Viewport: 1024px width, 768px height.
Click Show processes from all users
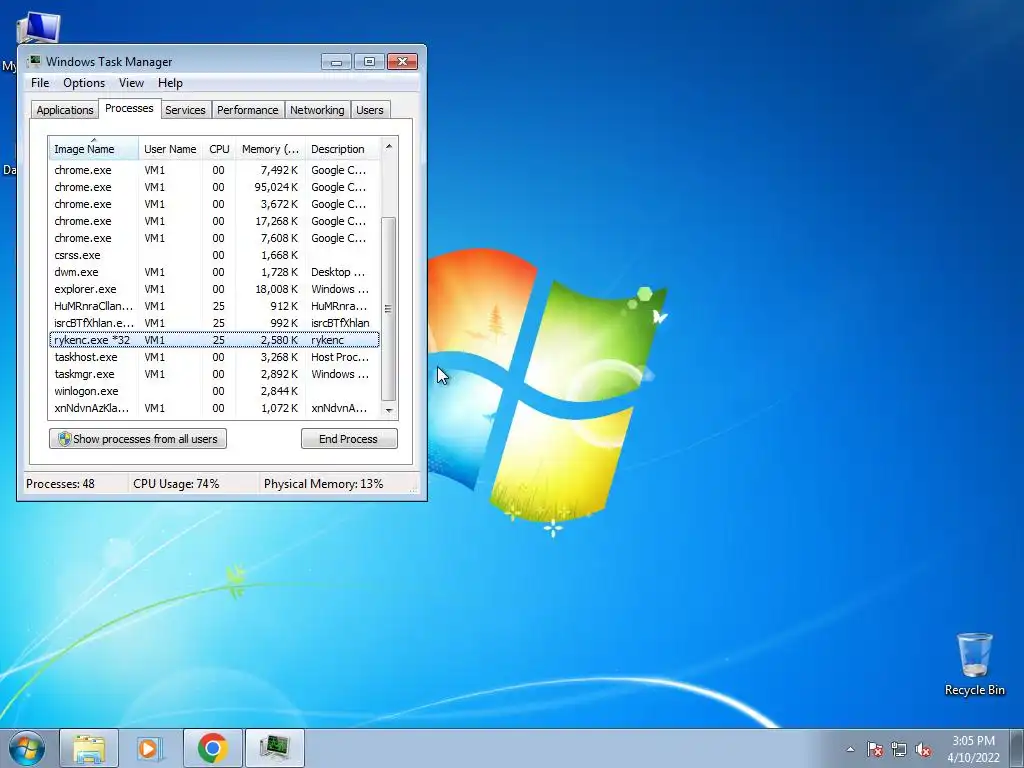[138, 439]
